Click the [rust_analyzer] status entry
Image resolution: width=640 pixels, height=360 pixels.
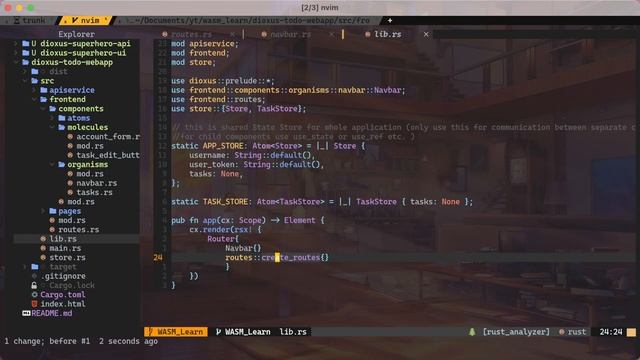516,332
